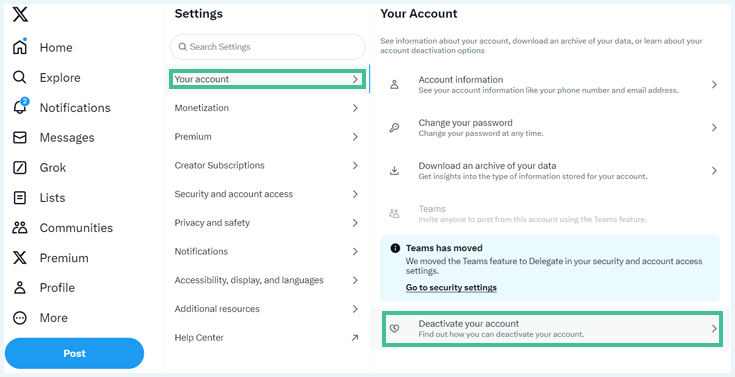Open Deactivate your account chevron
This screenshot has height=377, width=735.
(714, 329)
